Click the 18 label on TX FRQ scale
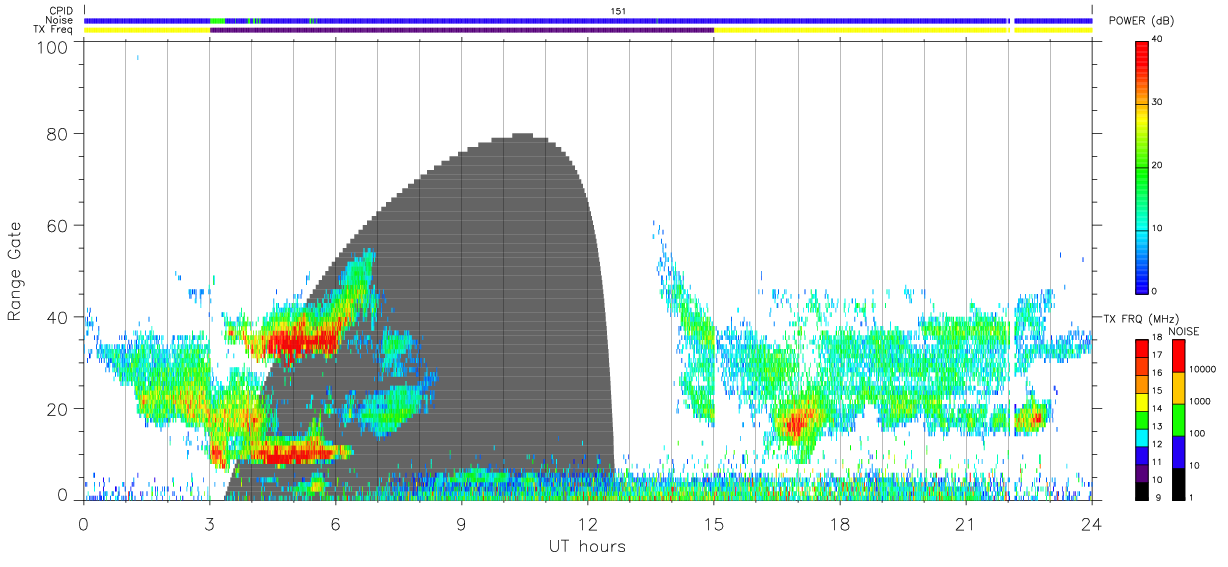Viewport: 1228px width, 567px height. click(1157, 339)
